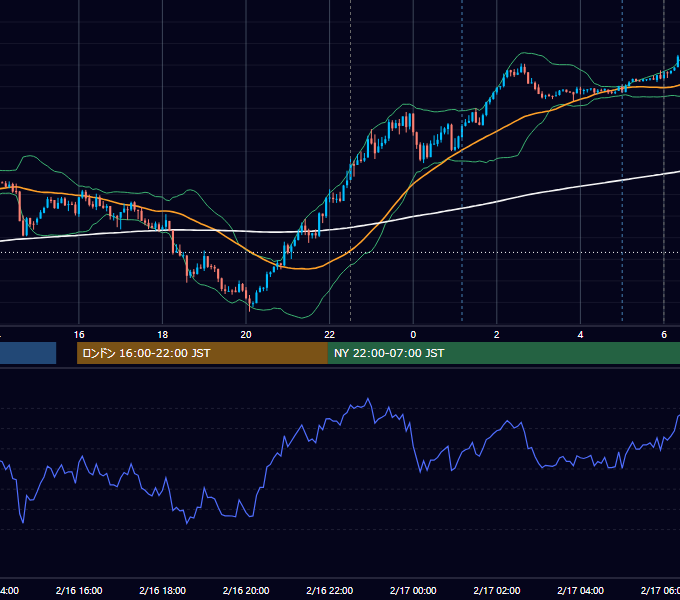
Task: Click the ロンドン 16:00-22:00 JST session bar
Action: (202, 353)
